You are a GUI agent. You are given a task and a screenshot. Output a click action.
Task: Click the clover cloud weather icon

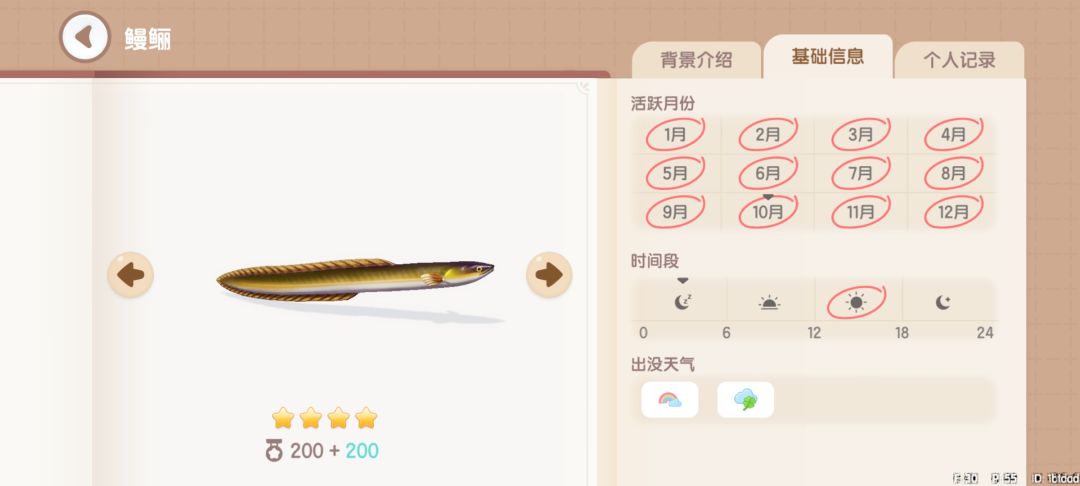pyautogui.click(x=745, y=400)
